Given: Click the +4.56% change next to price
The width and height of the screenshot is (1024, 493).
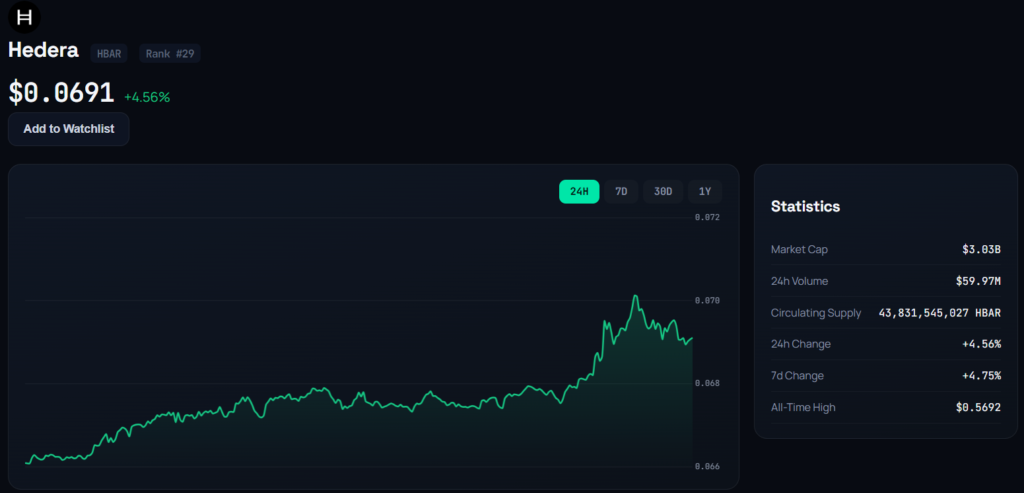Looking at the screenshot, I should 147,97.
